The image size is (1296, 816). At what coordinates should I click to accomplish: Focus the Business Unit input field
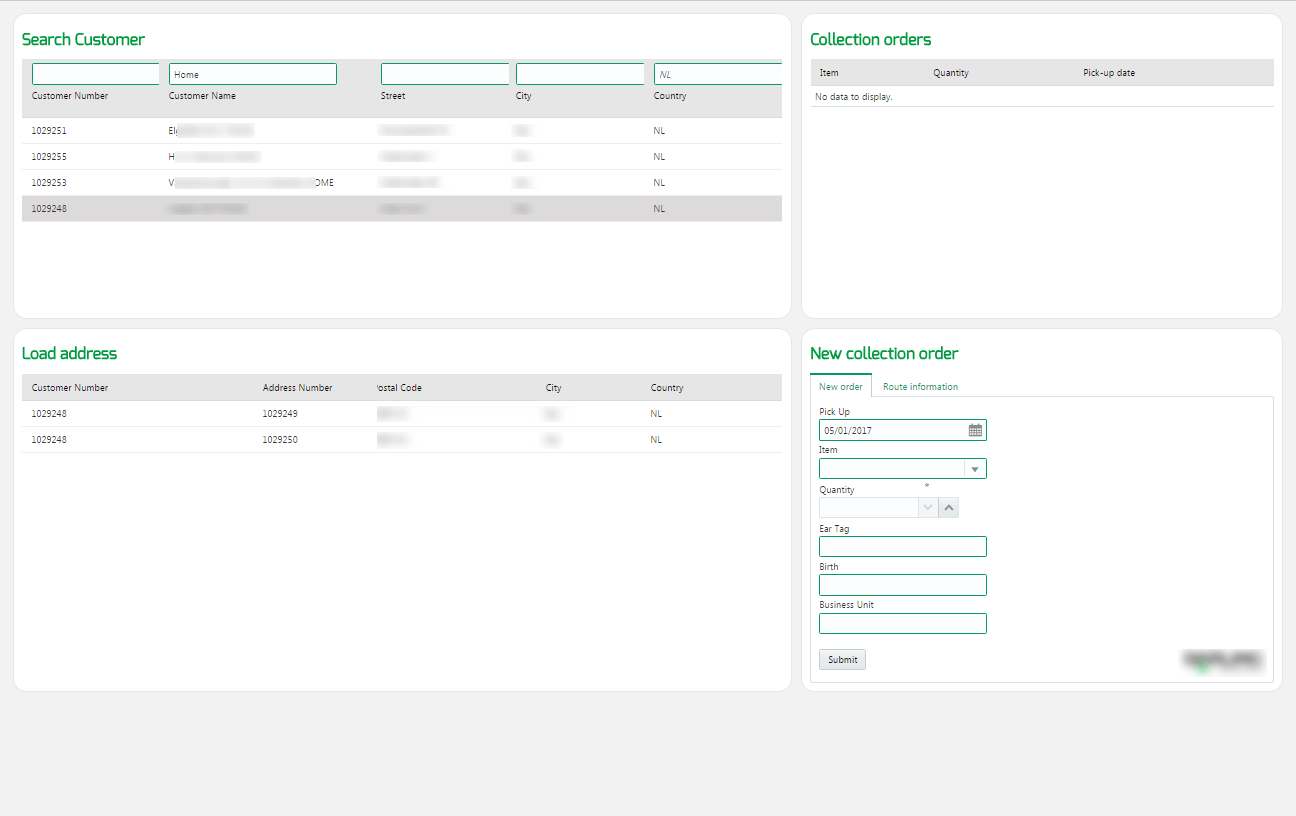point(903,624)
